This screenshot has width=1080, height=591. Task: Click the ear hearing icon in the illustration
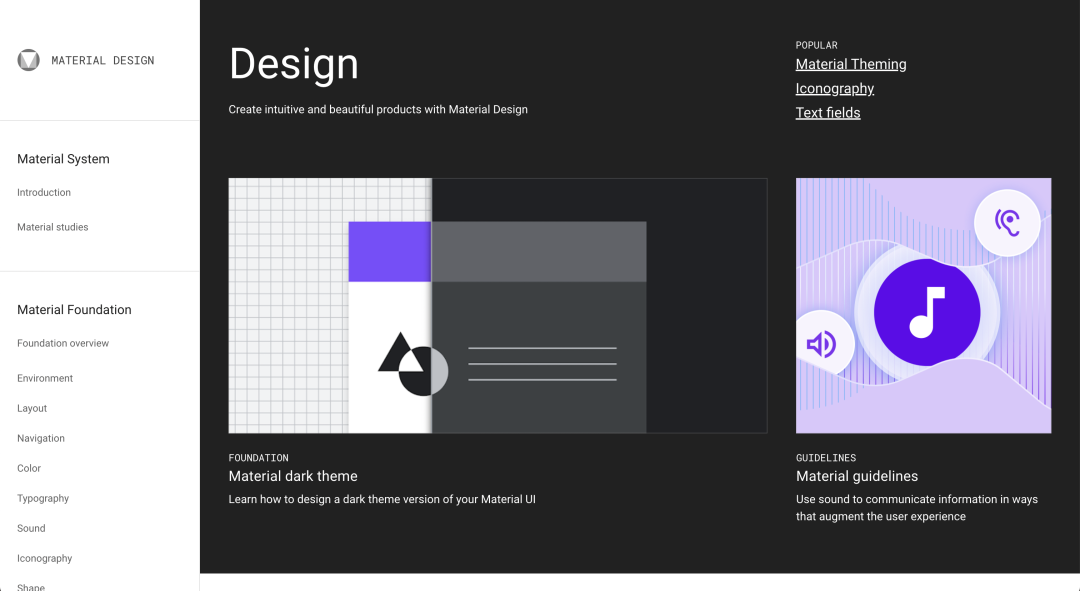coord(1007,222)
